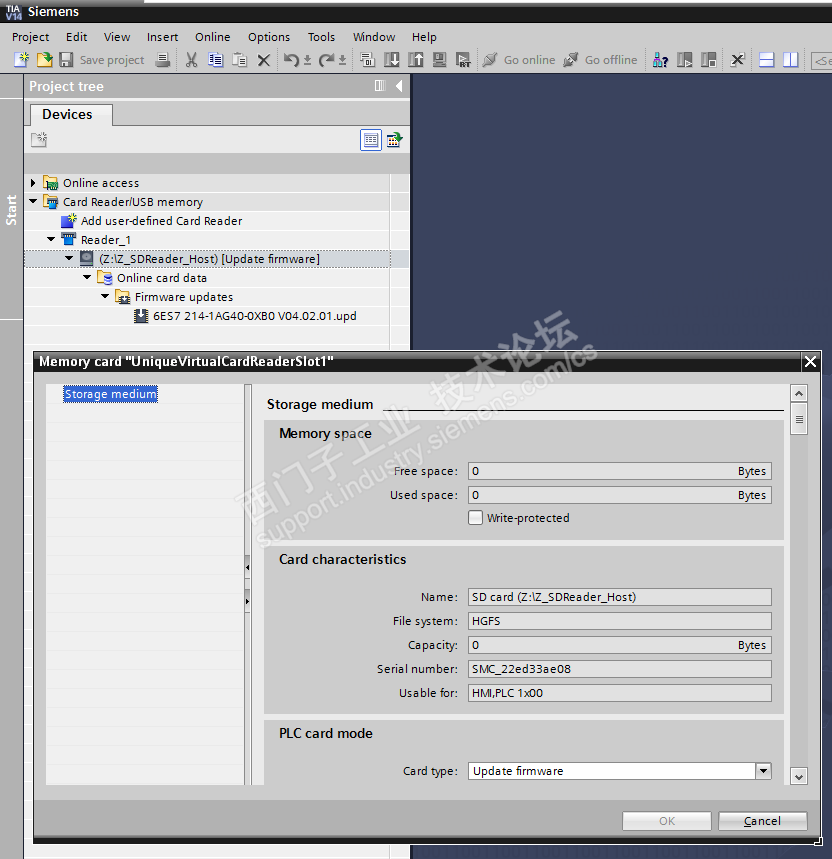This screenshot has height=859, width=832.
Task: Expand the Online access node
Action: tap(33, 182)
